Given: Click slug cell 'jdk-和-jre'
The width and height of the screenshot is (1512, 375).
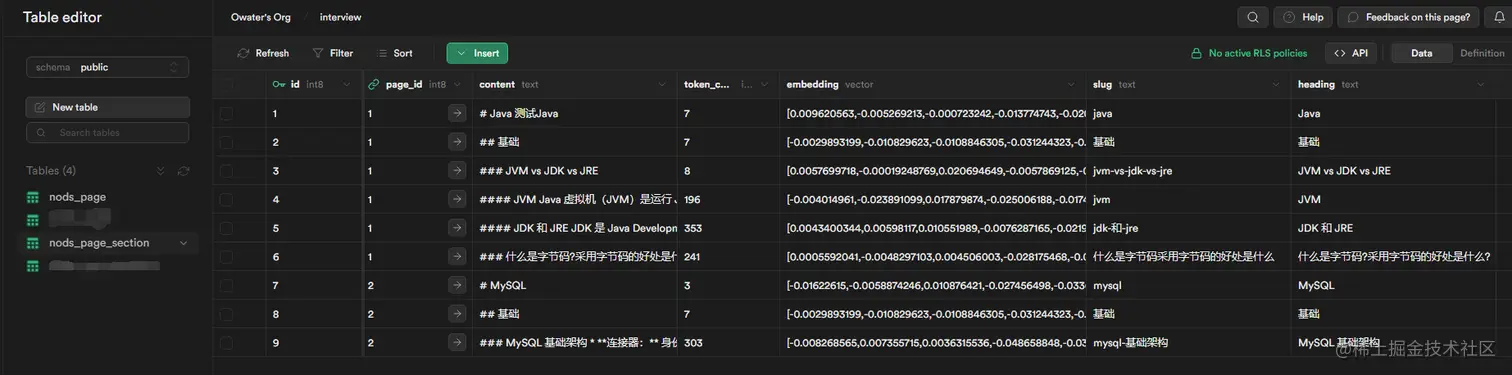Looking at the screenshot, I should [1188, 228].
